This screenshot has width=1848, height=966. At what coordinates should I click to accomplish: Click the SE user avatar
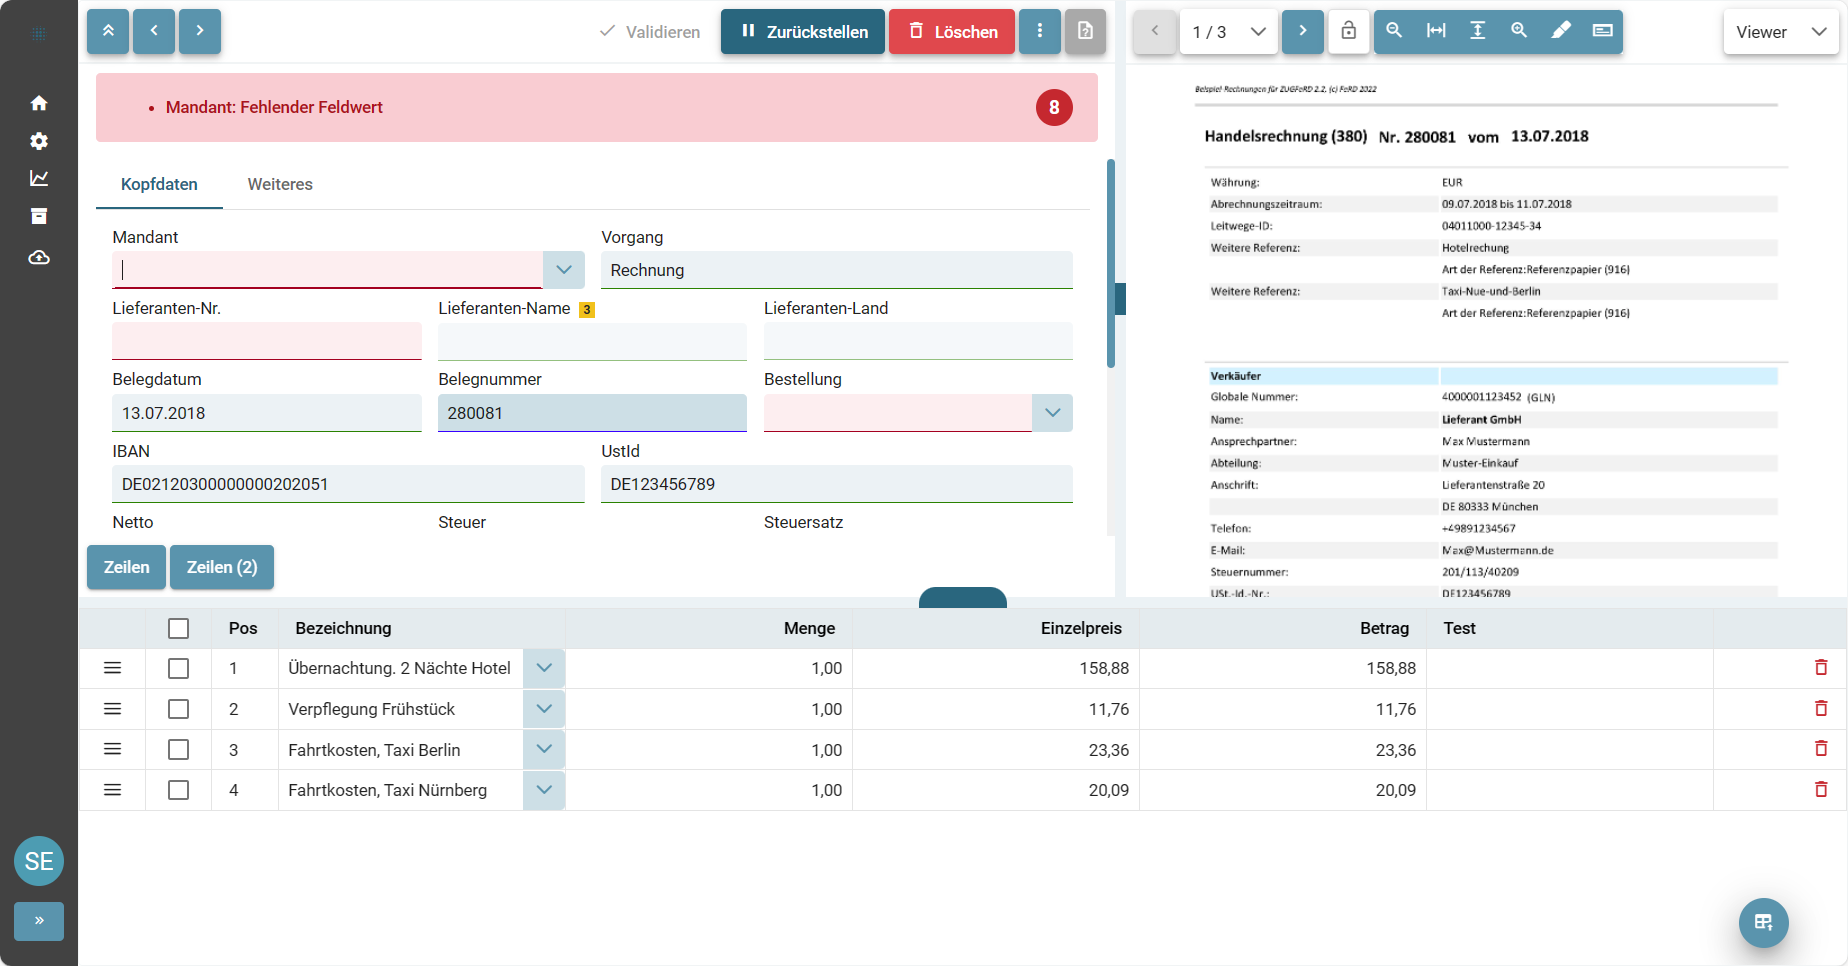39,861
